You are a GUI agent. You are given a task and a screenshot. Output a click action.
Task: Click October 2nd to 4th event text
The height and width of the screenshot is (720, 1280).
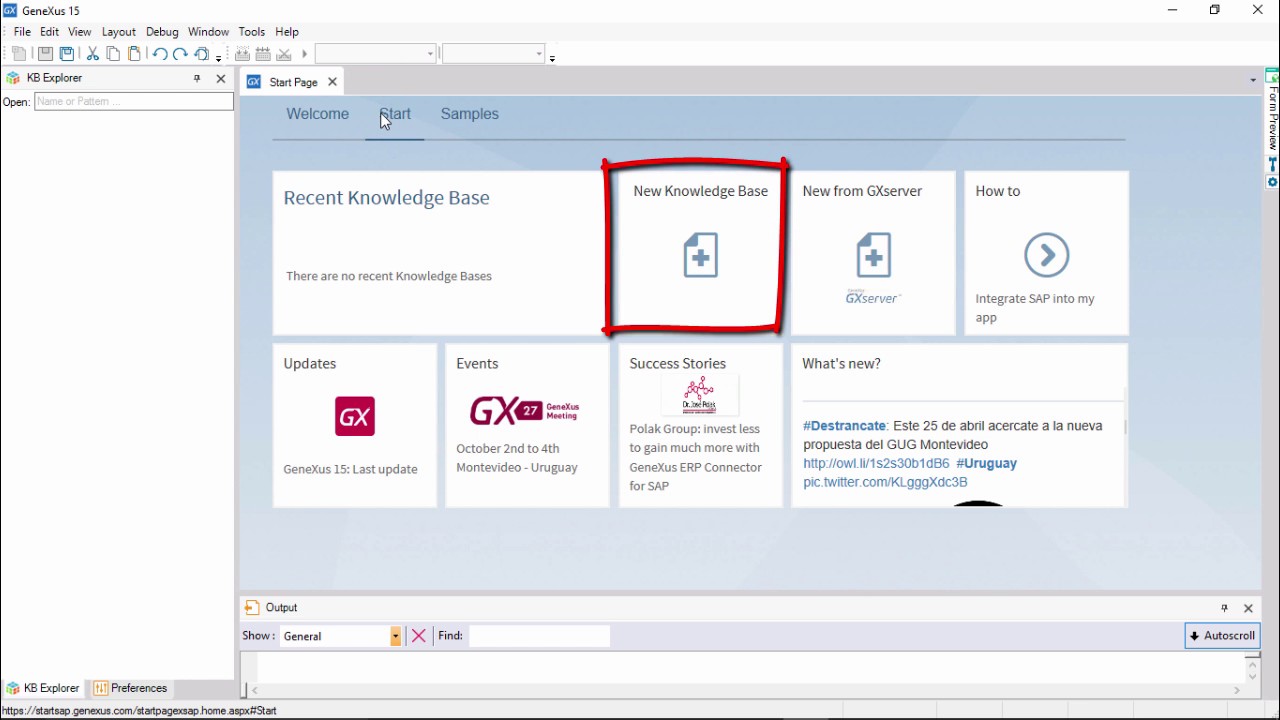517,458
